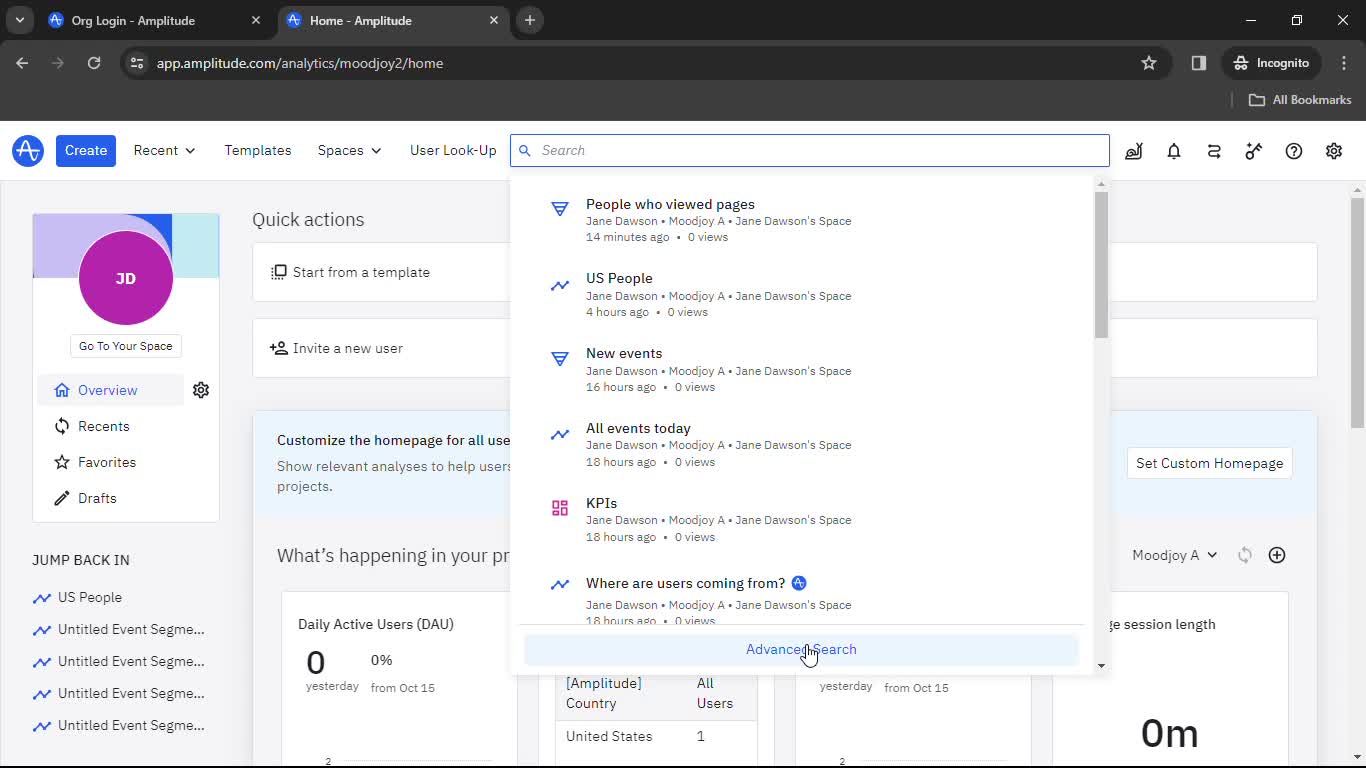Open the help question mark icon
Image resolution: width=1366 pixels, height=768 pixels.
(1294, 151)
